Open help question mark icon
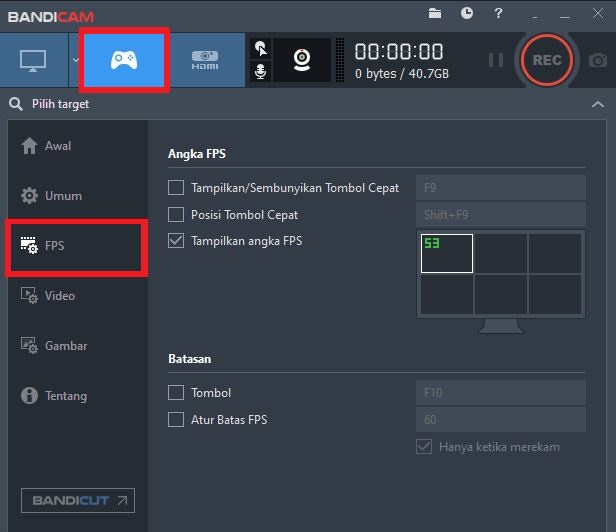 (498, 14)
